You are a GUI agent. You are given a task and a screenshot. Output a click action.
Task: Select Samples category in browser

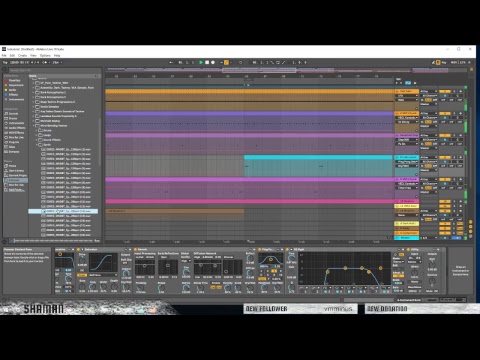pos(14,152)
